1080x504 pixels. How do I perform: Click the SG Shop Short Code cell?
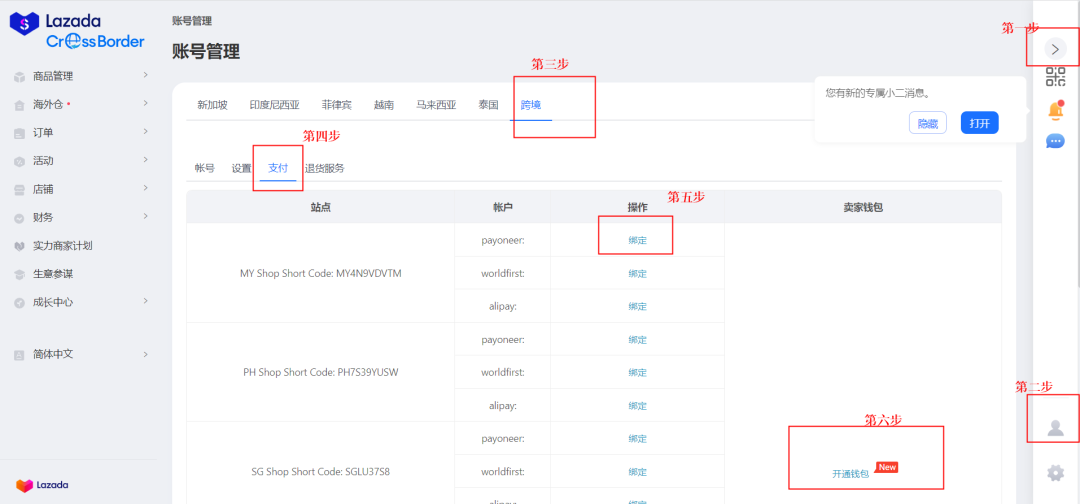pos(320,472)
